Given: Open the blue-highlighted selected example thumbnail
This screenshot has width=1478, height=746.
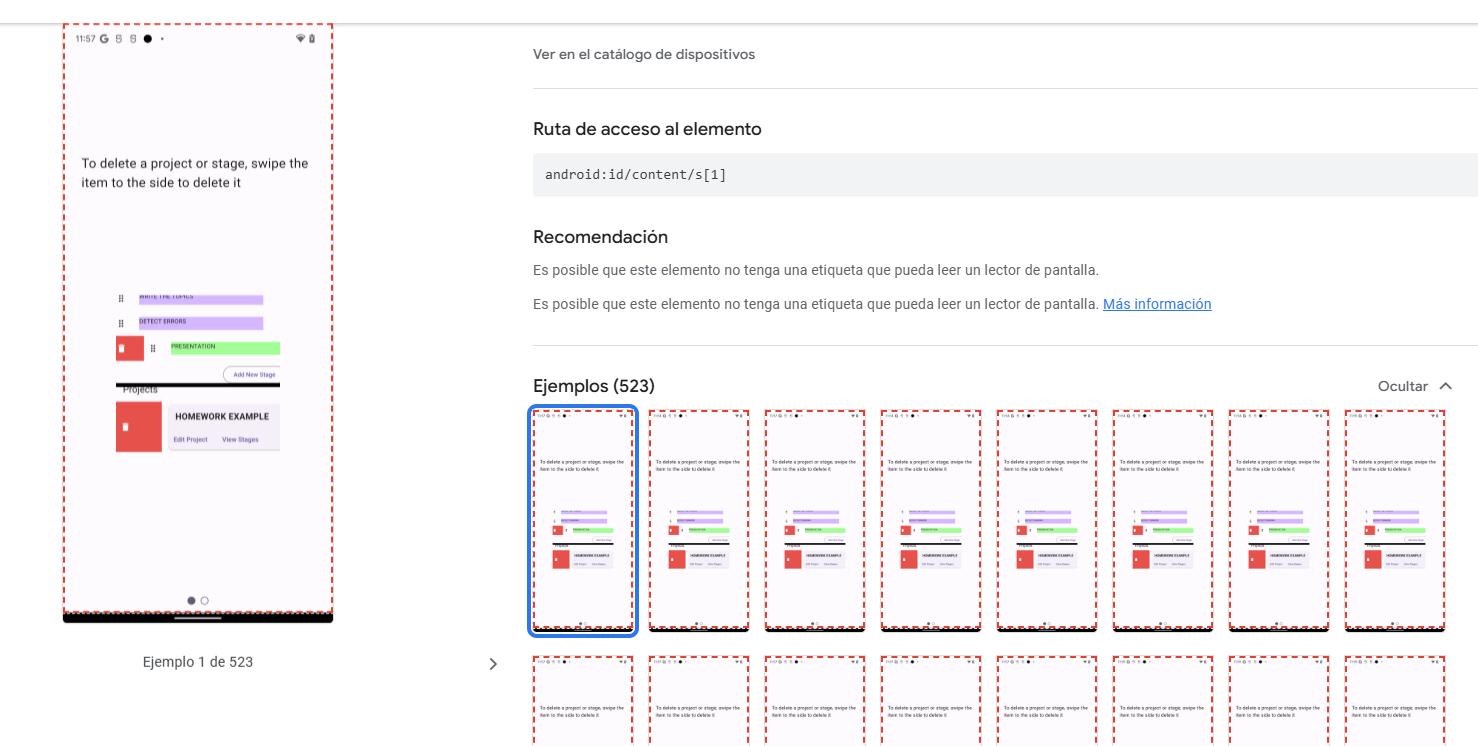Looking at the screenshot, I should click(583, 521).
